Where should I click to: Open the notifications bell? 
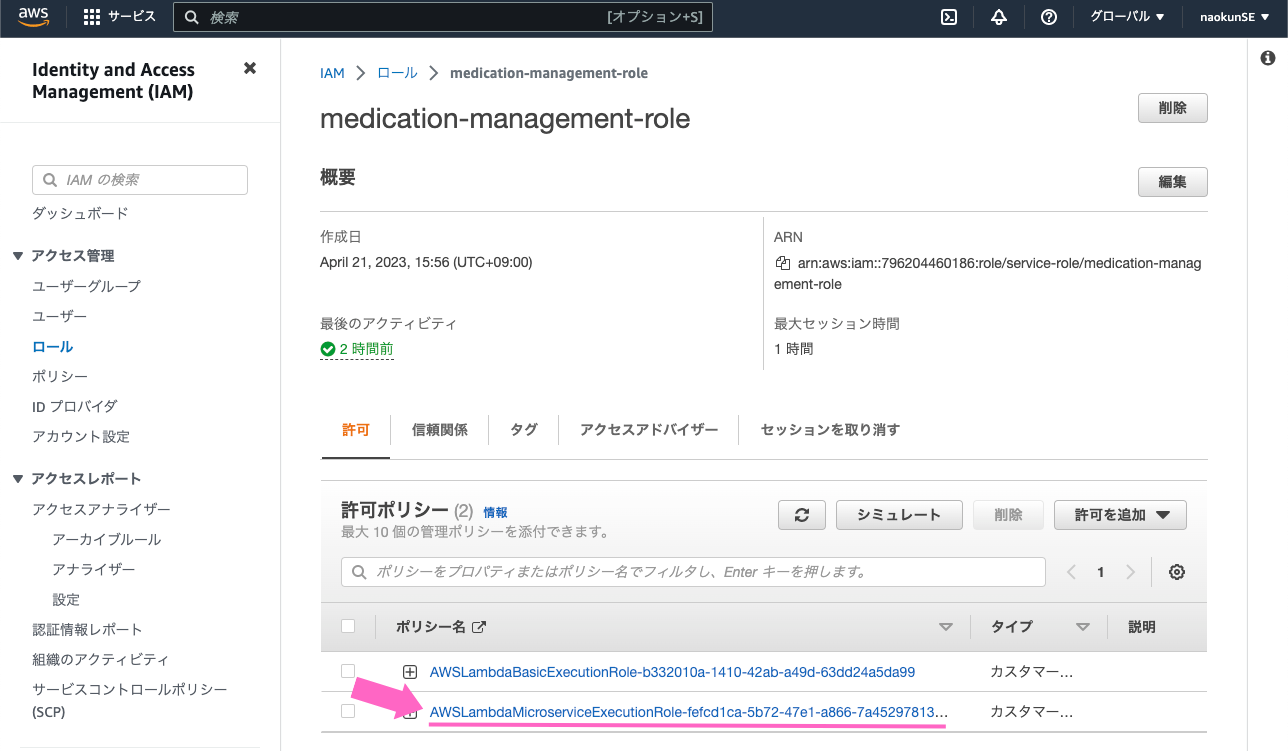999,17
